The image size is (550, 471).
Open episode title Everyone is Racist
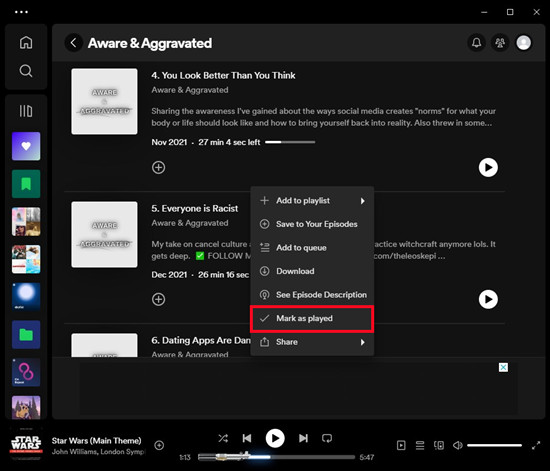tap(195, 208)
